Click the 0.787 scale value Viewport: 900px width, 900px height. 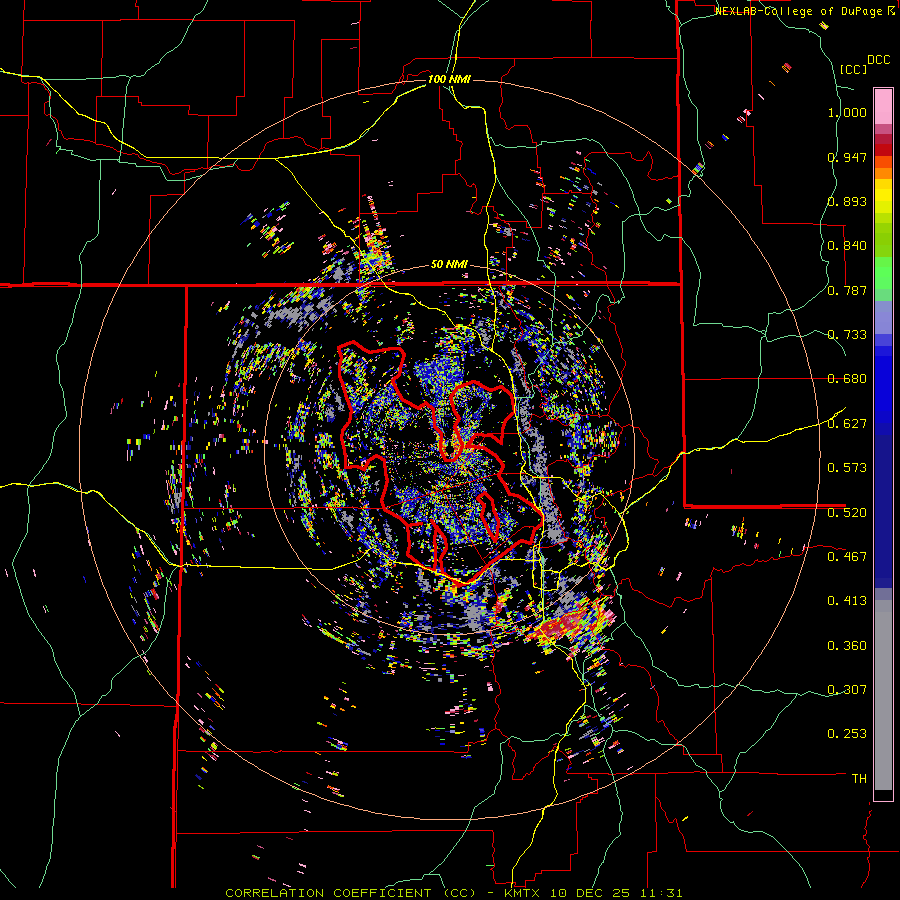pos(847,290)
